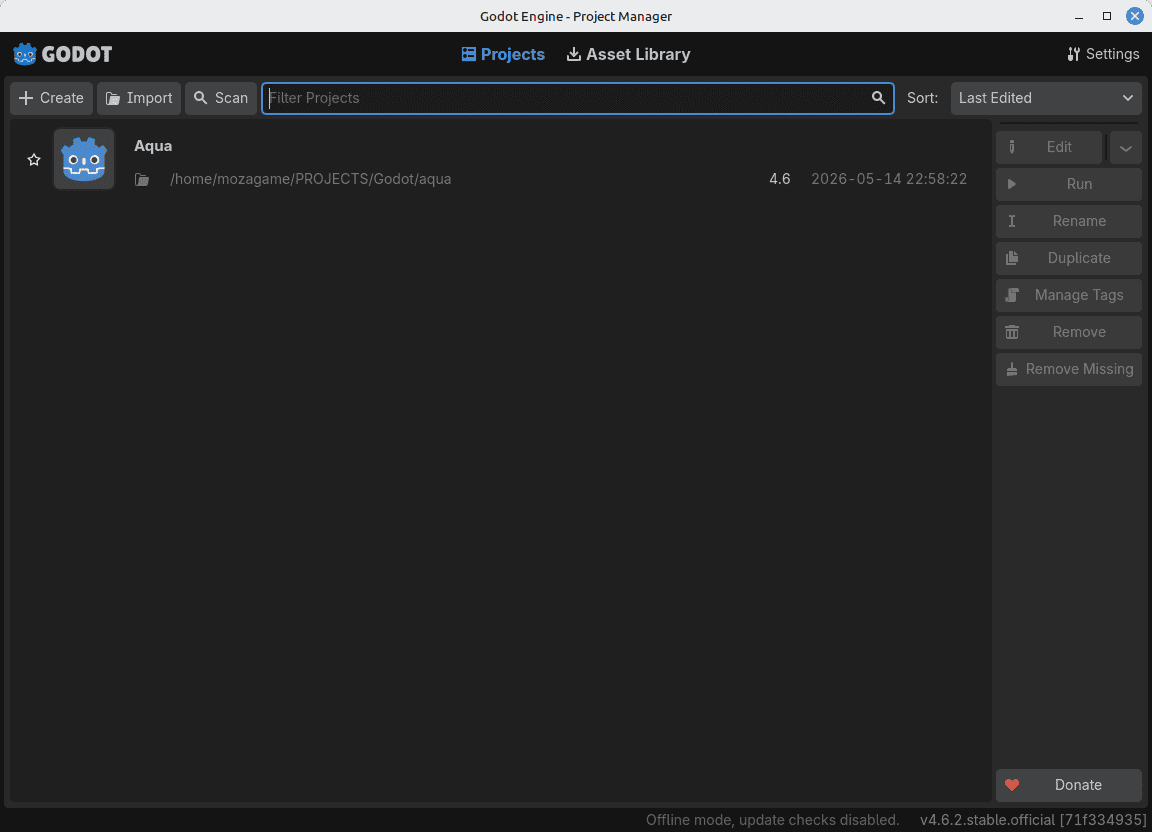This screenshot has width=1152, height=832.
Task: Click the magnifier icon in filter field
Action: (878, 98)
